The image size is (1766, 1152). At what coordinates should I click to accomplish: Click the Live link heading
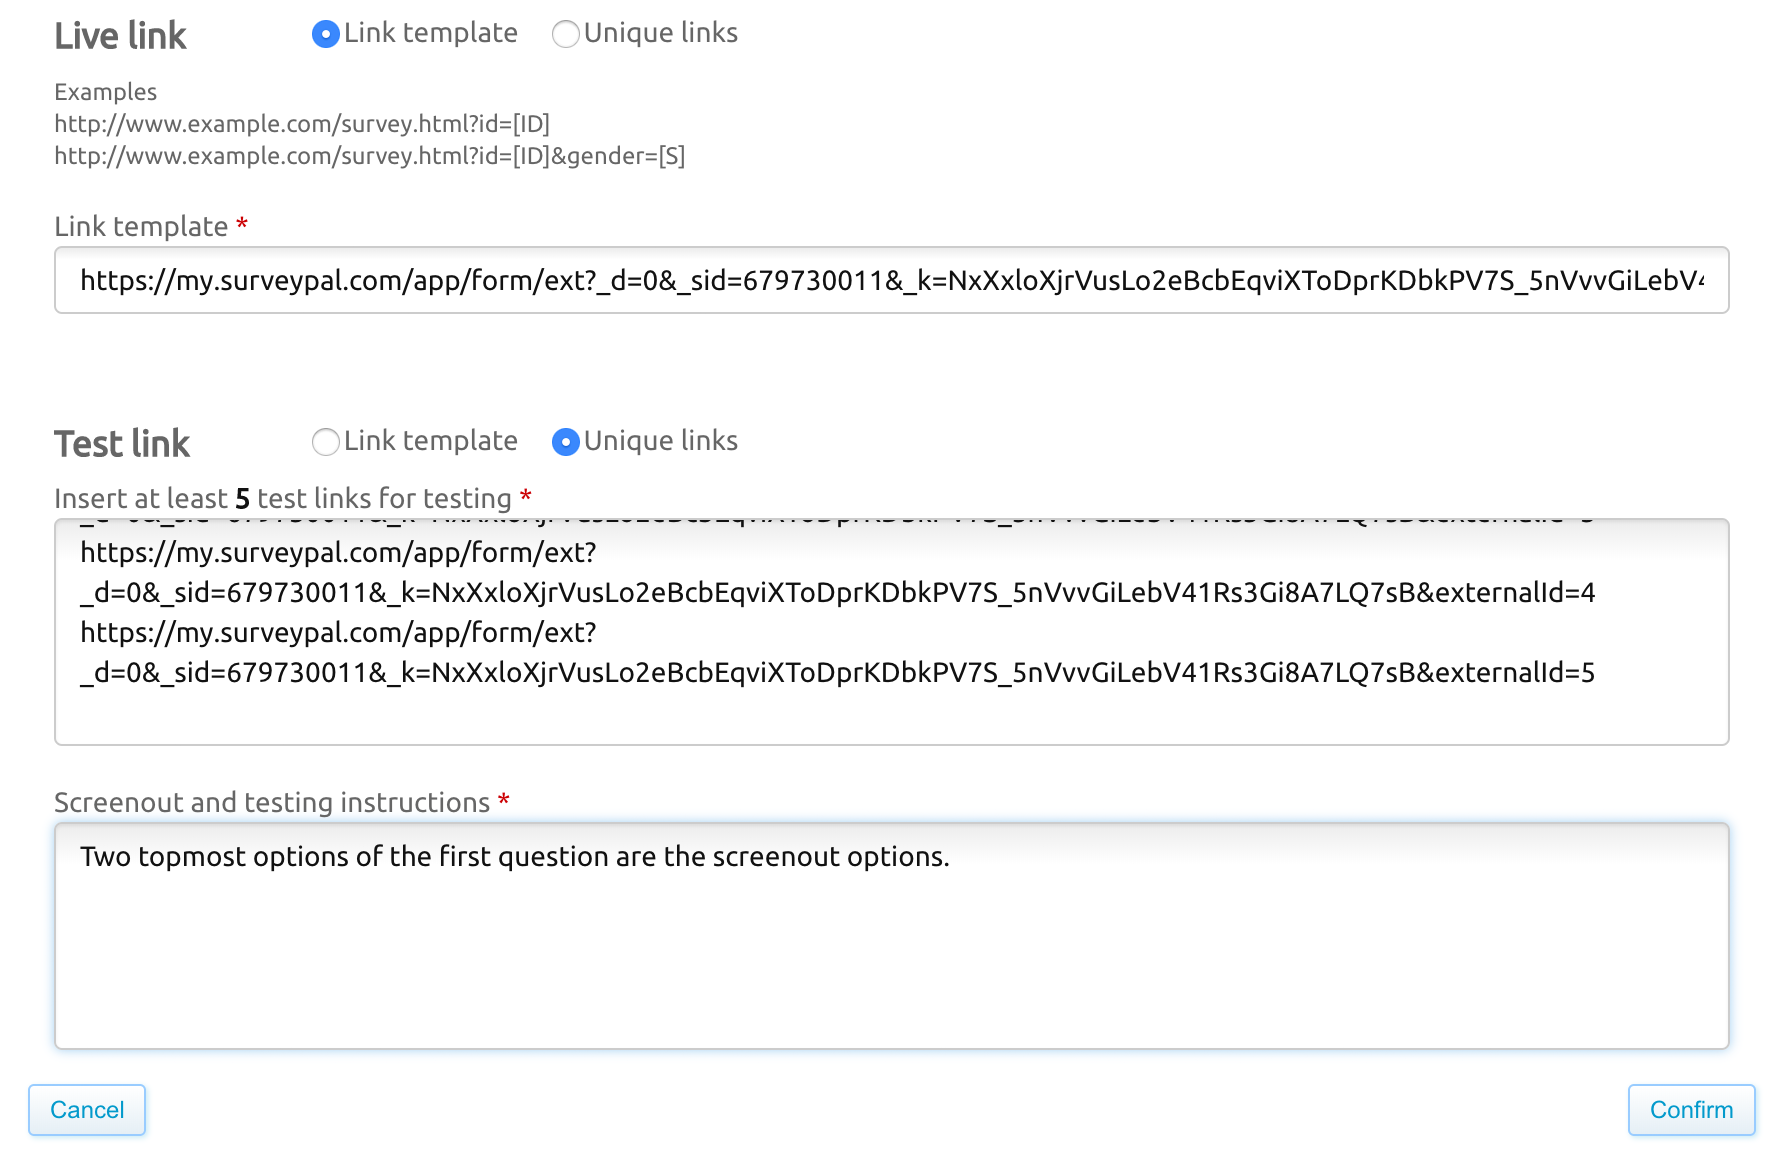point(120,36)
